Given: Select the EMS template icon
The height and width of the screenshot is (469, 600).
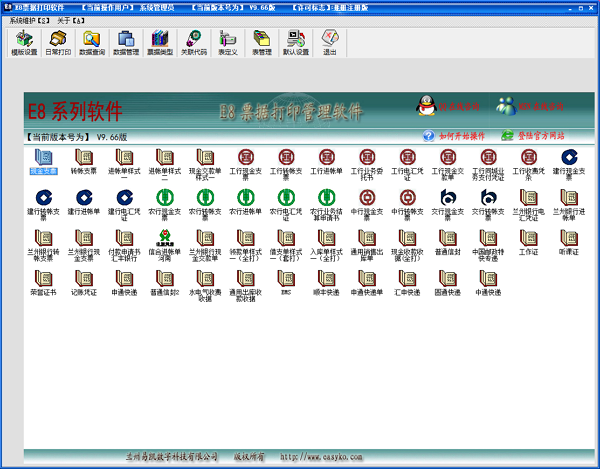Looking at the screenshot, I should (x=286, y=283).
